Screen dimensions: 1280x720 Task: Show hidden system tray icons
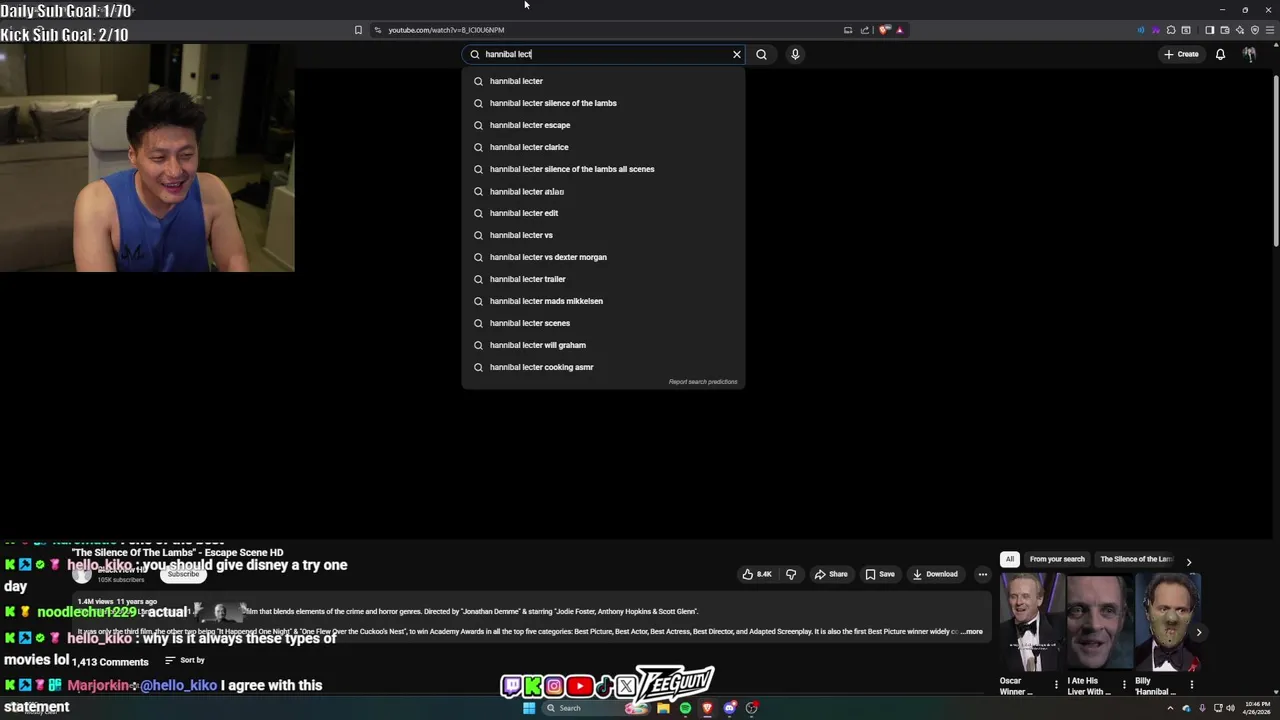1170,708
